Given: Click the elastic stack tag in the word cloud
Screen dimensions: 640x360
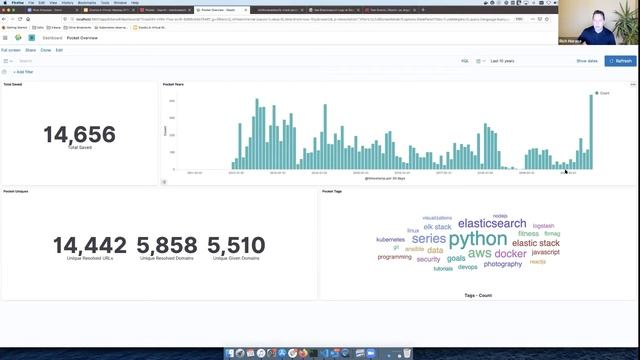Looking at the screenshot, I should (536, 243).
